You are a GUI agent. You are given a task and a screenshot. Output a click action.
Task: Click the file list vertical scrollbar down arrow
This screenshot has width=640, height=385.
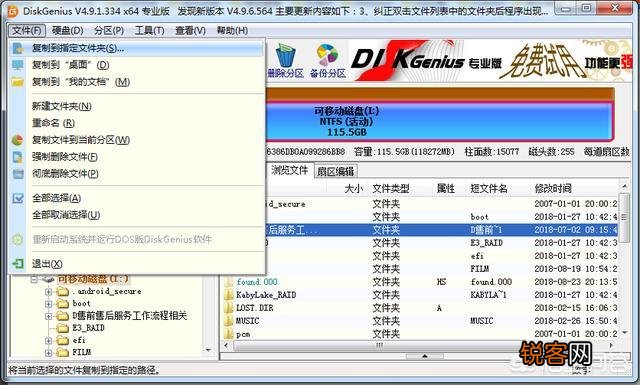tap(624, 334)
